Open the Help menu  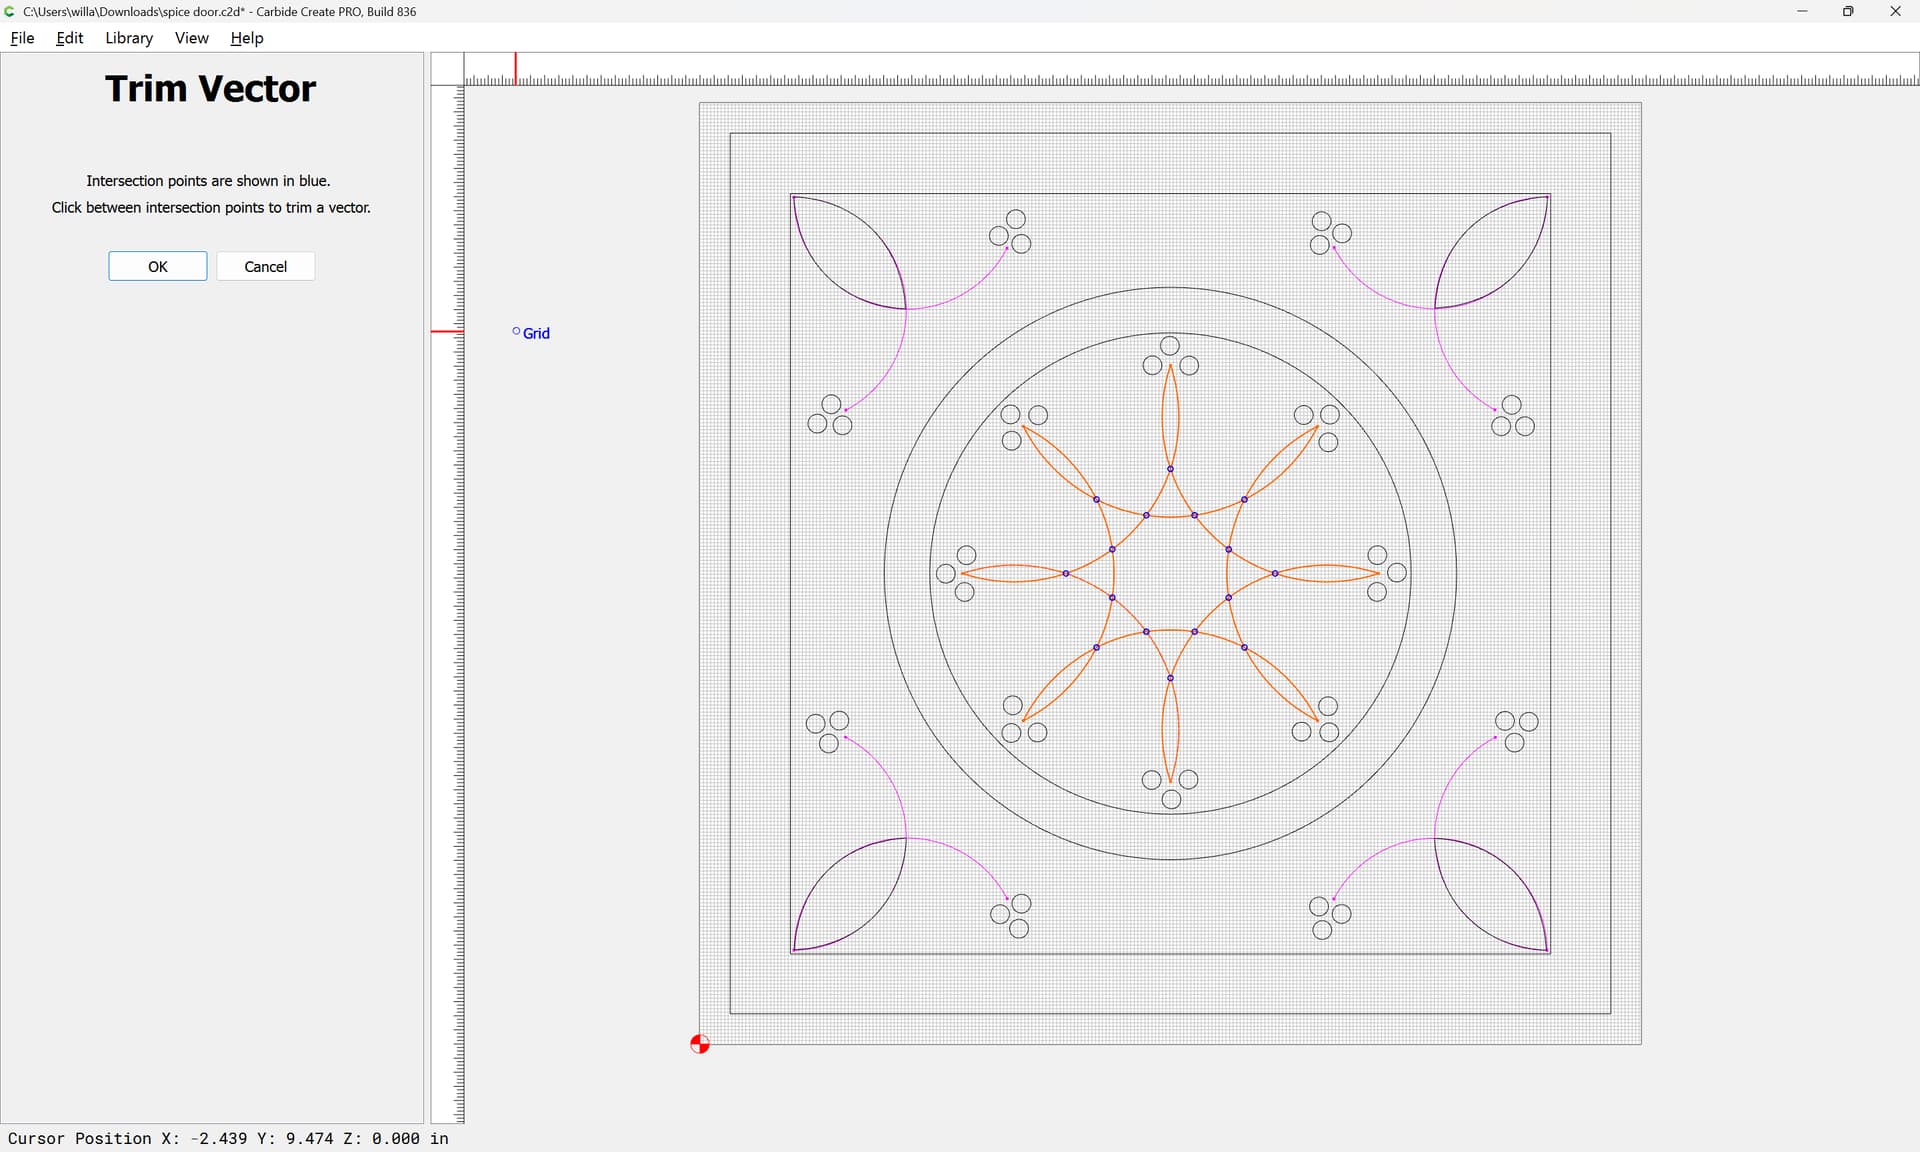(246, 38)
